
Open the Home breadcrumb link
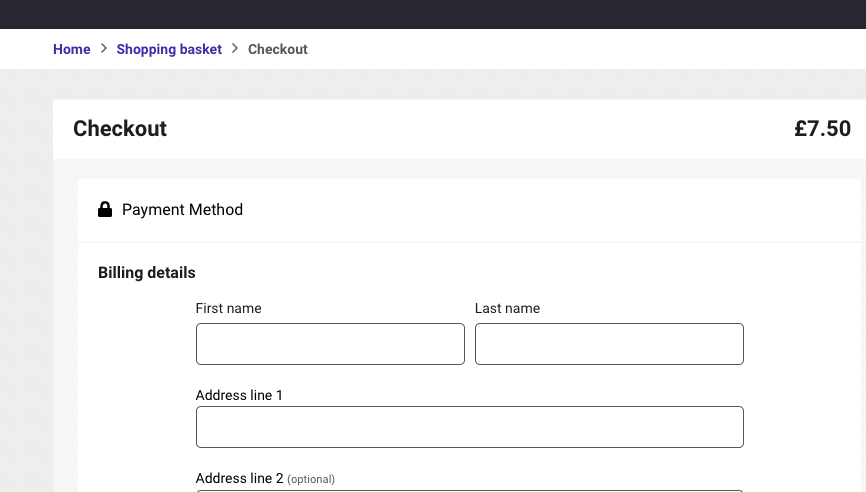71,49
